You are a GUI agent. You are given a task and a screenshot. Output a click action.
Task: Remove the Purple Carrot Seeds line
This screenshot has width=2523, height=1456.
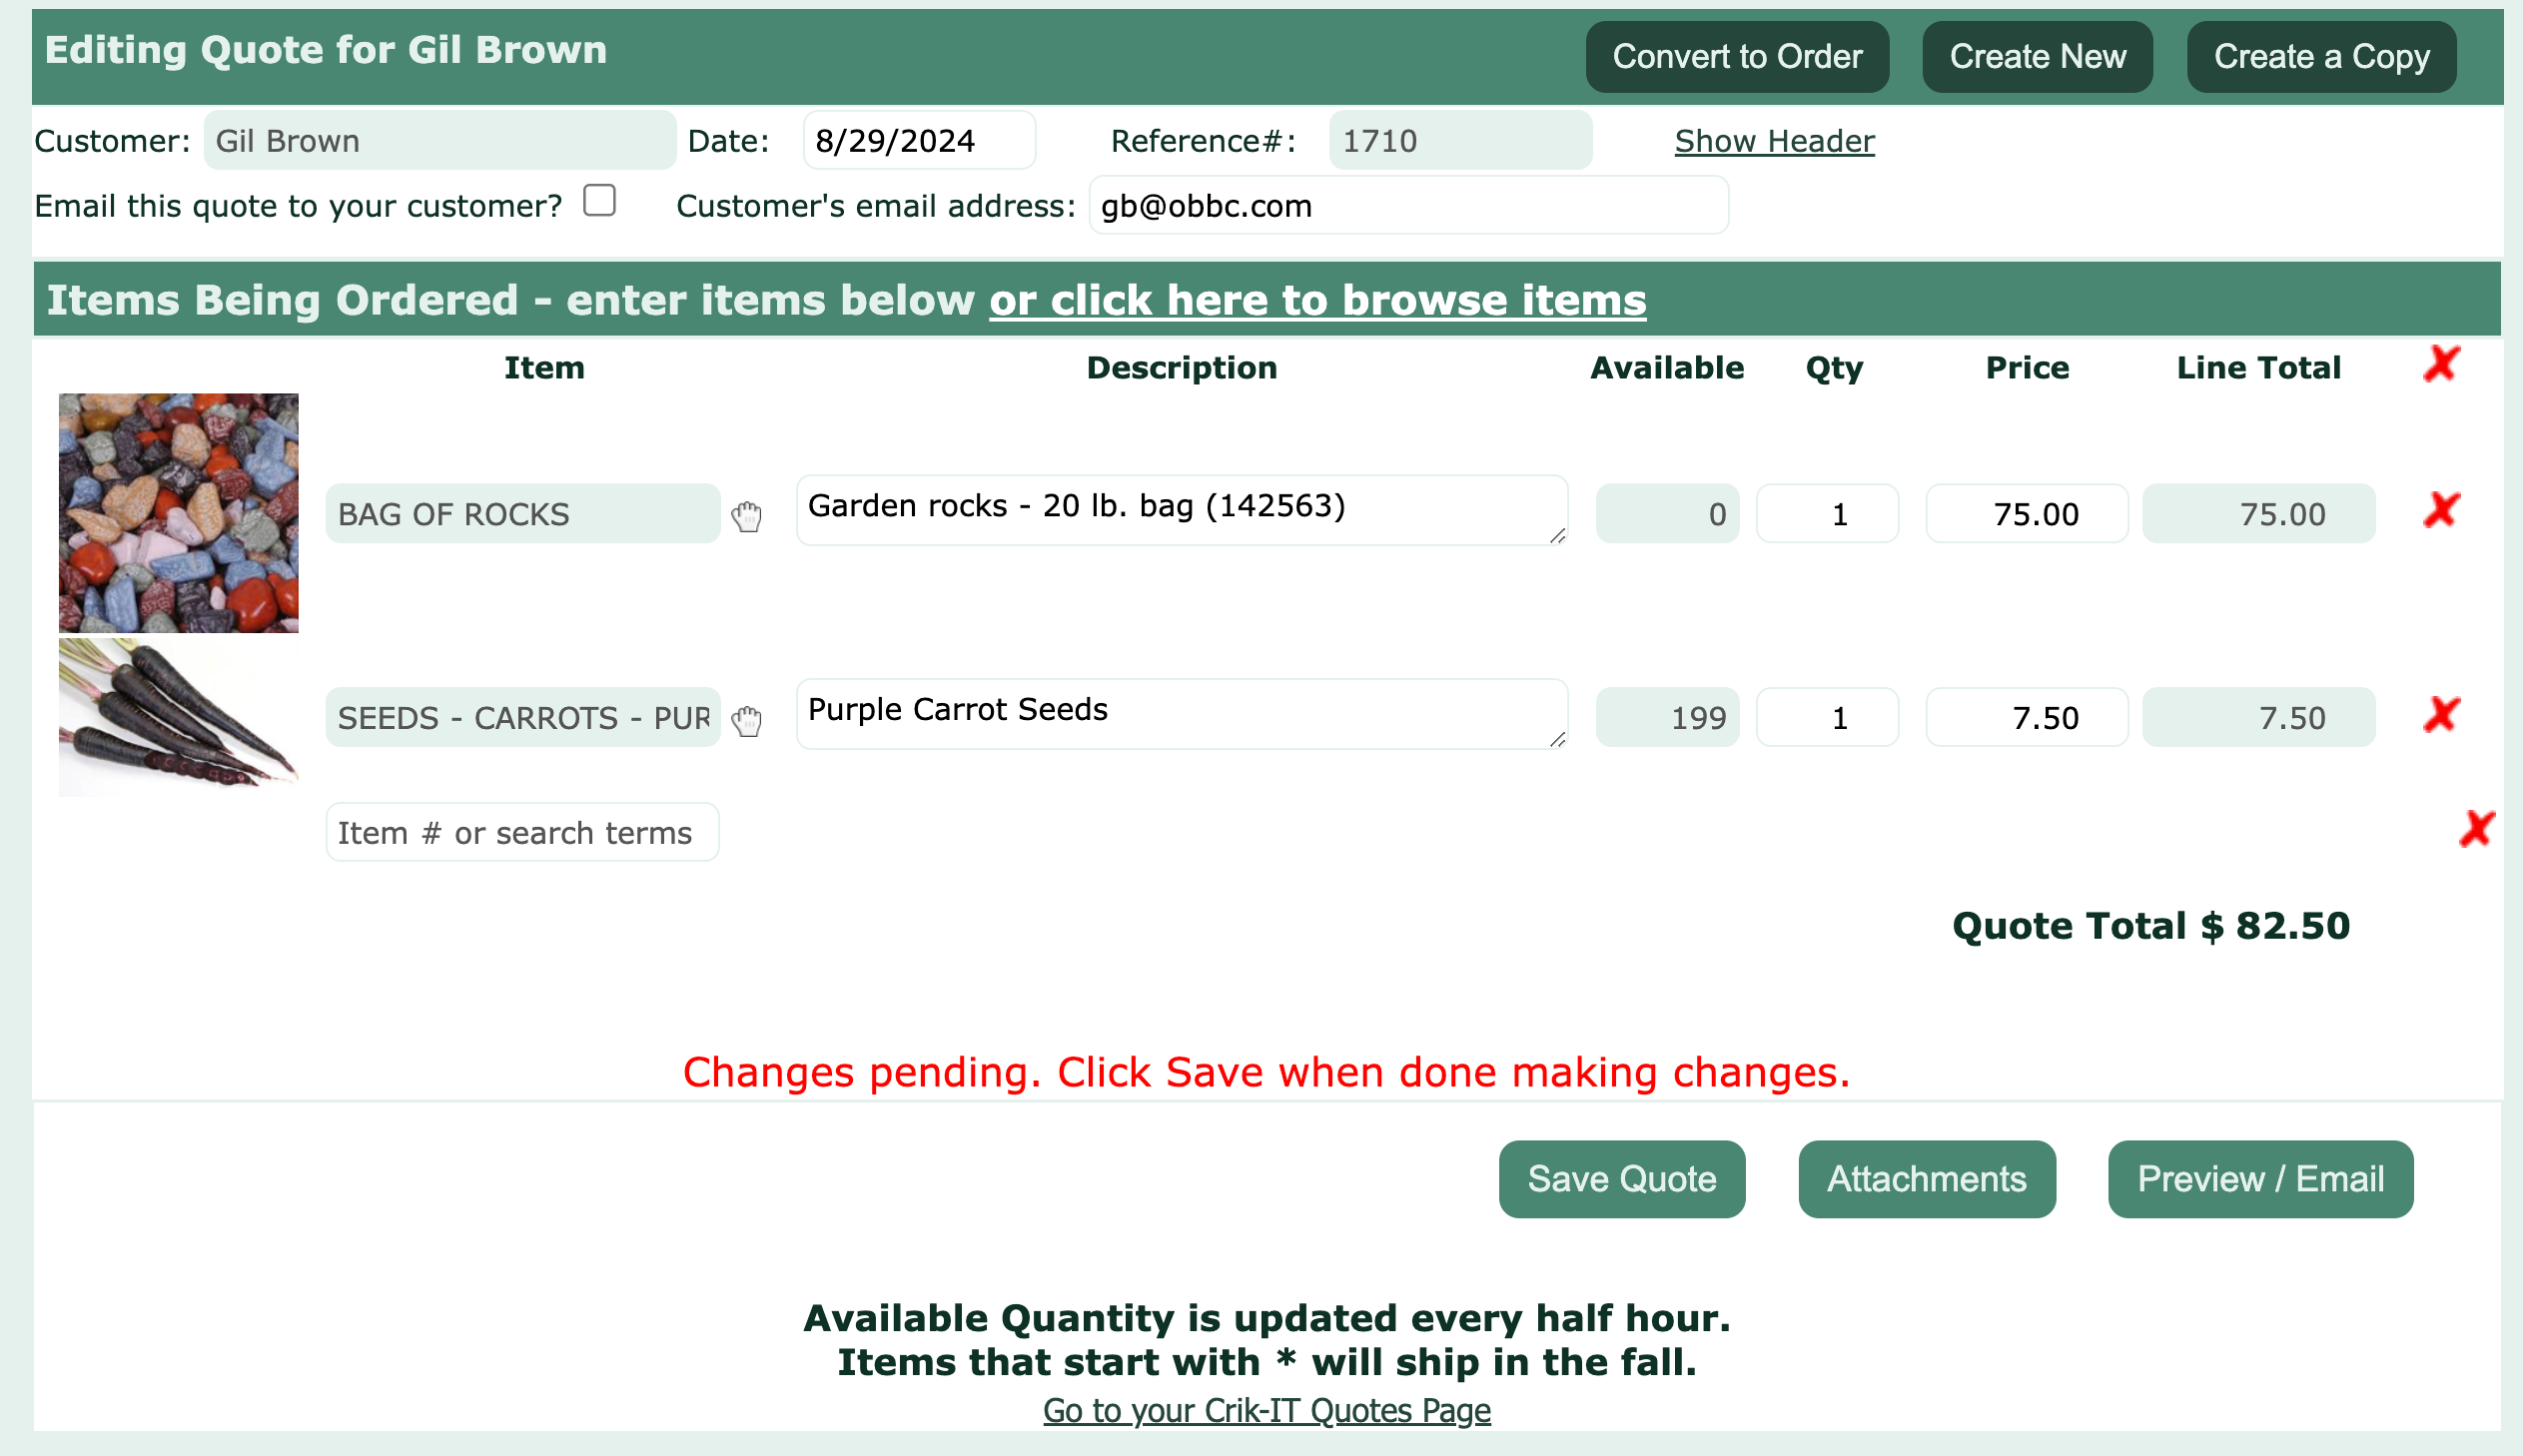pyautogui.click(x=2441, y=715)
